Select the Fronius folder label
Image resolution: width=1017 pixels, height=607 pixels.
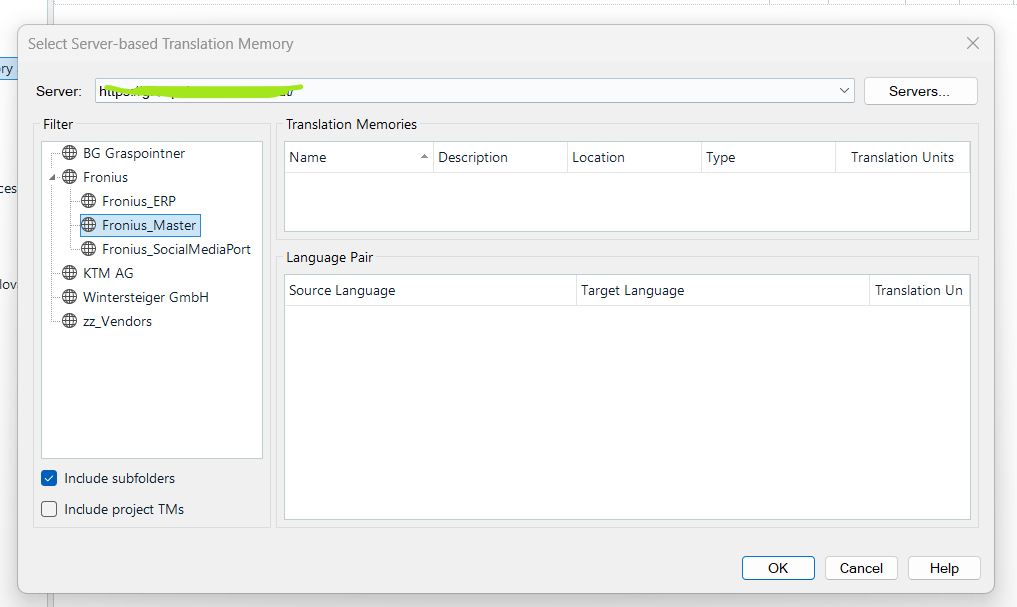click(x=105, y=177)
